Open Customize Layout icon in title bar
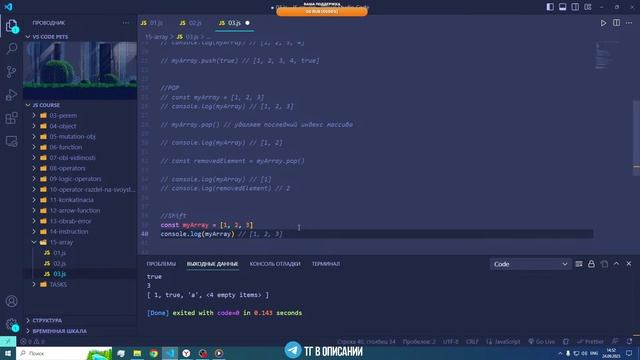Viewport: 640px width, 360px height. tap(588, 7)
